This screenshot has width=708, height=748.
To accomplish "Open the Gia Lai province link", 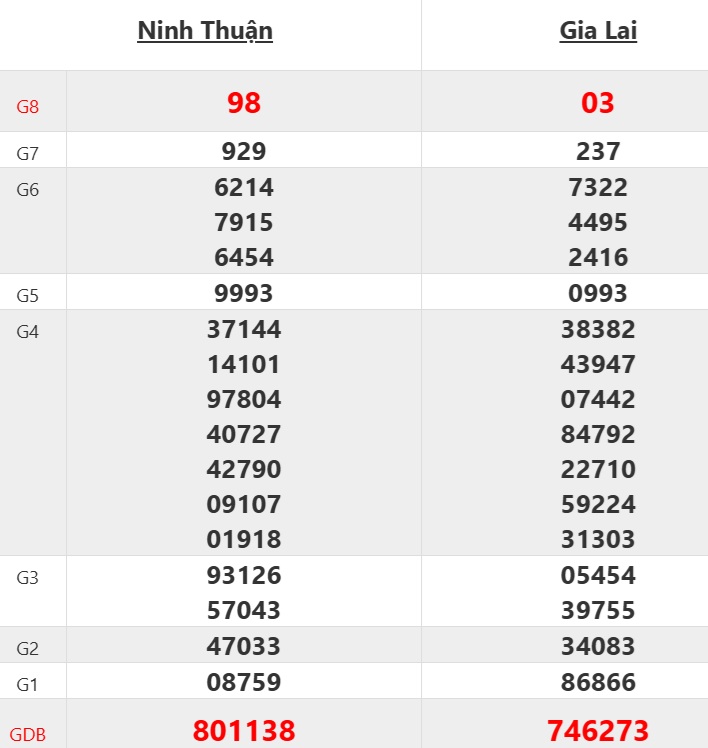I will [598, 31].
